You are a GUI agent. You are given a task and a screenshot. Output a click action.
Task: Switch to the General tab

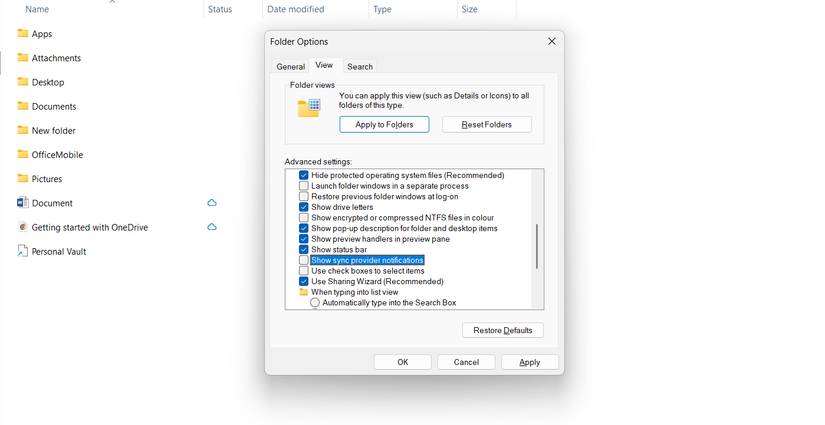[x=290, y=67]
